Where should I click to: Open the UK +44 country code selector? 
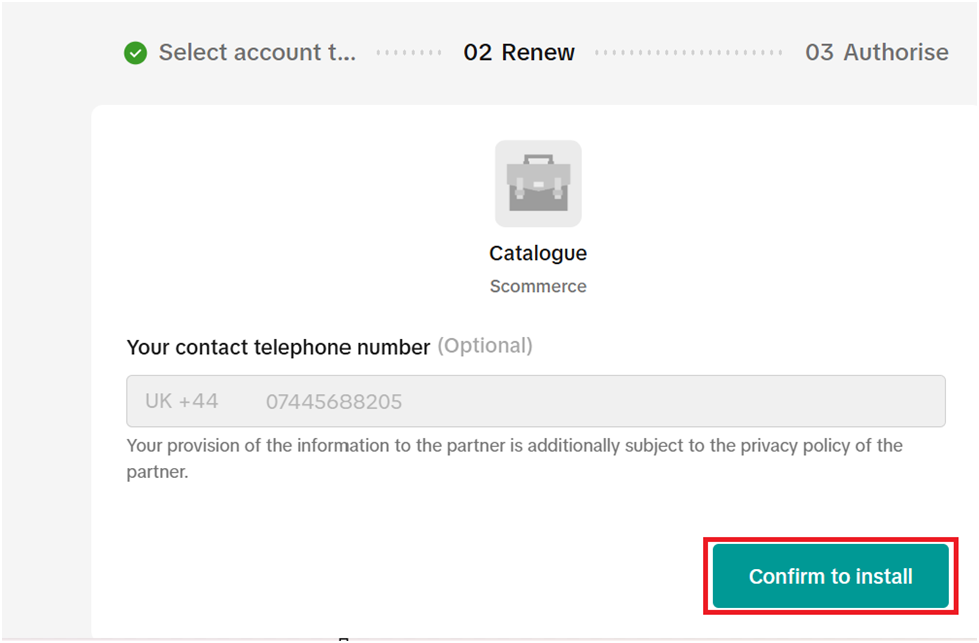182,402
